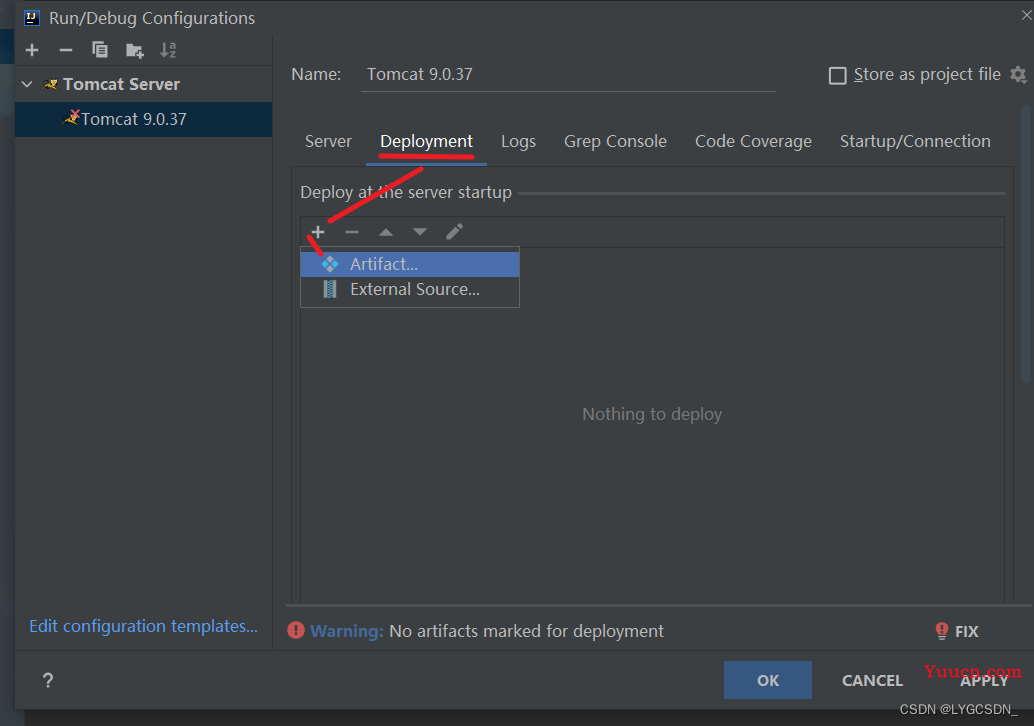Enable Store as project file checkbox
This screenshot has height=726, width=1034.
tap(837, 75)
